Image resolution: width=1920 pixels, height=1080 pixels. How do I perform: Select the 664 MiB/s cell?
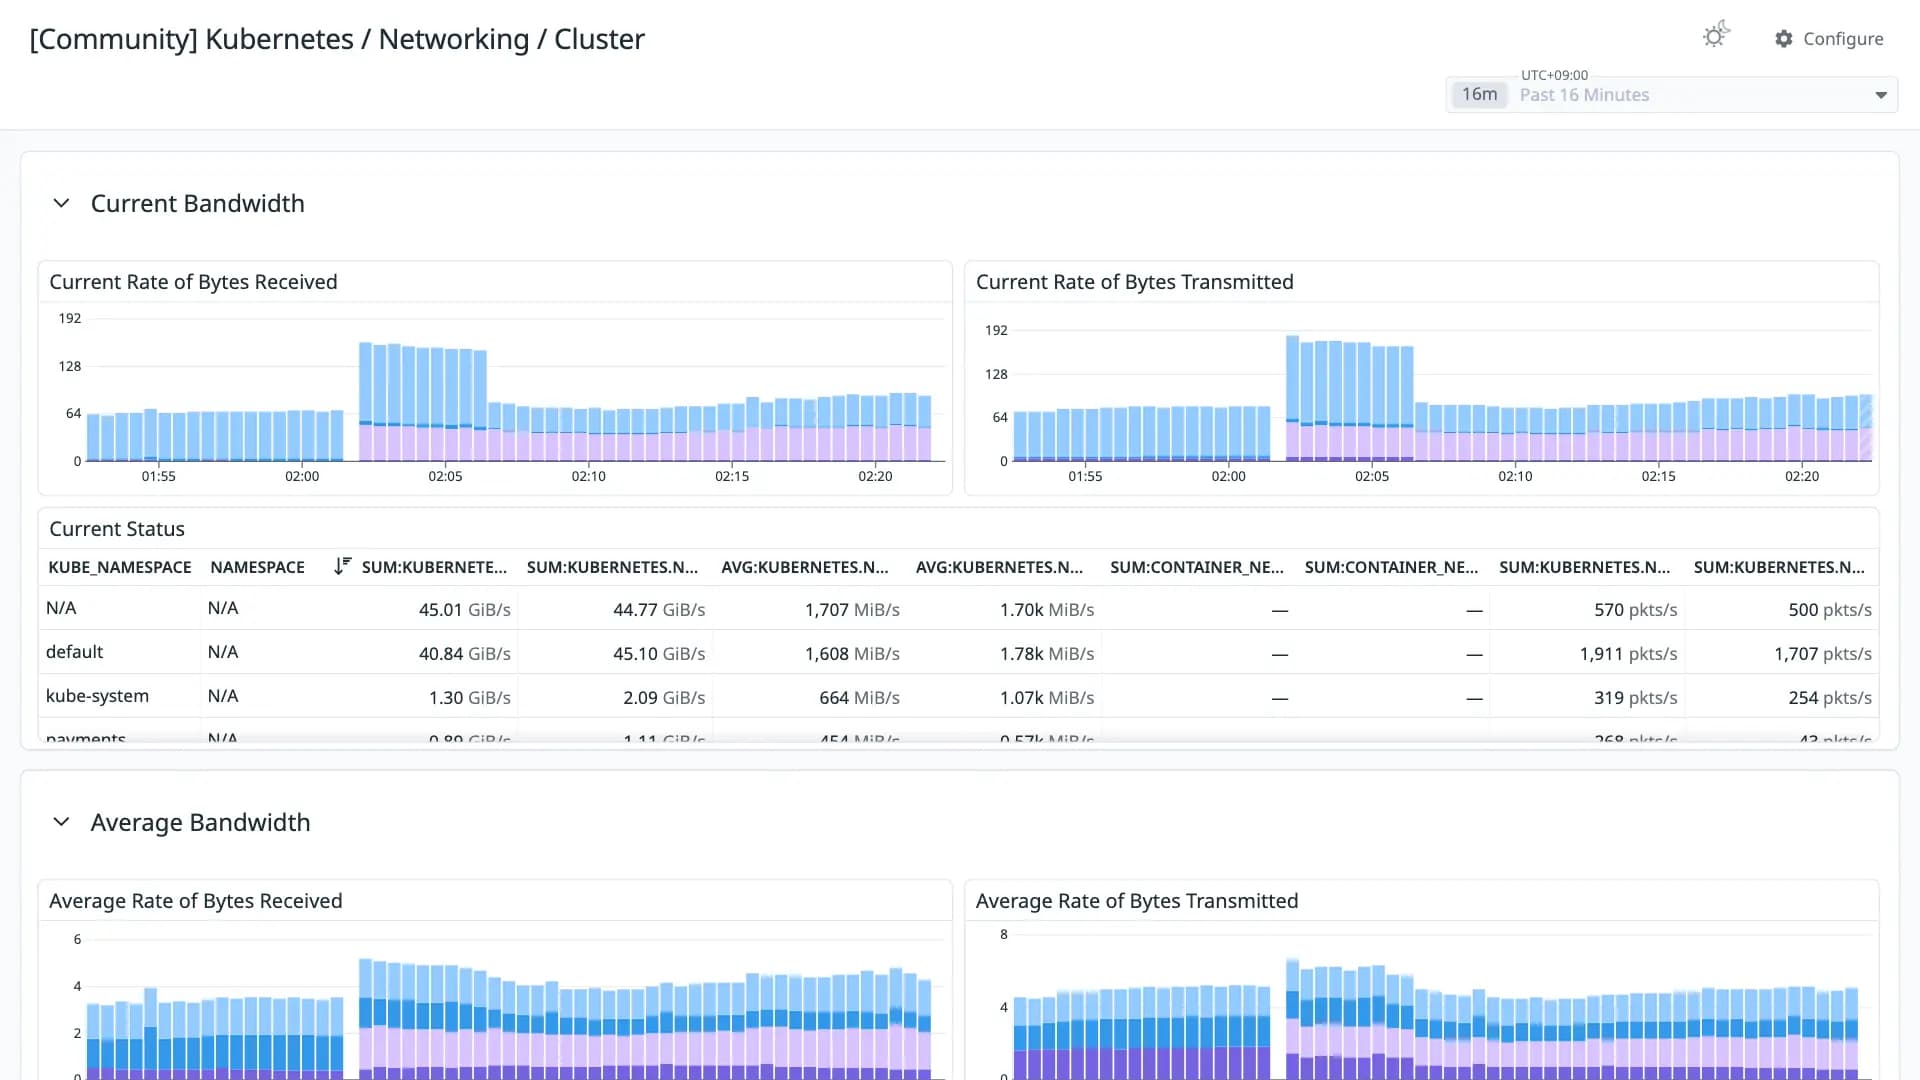[x=859, y=698]
